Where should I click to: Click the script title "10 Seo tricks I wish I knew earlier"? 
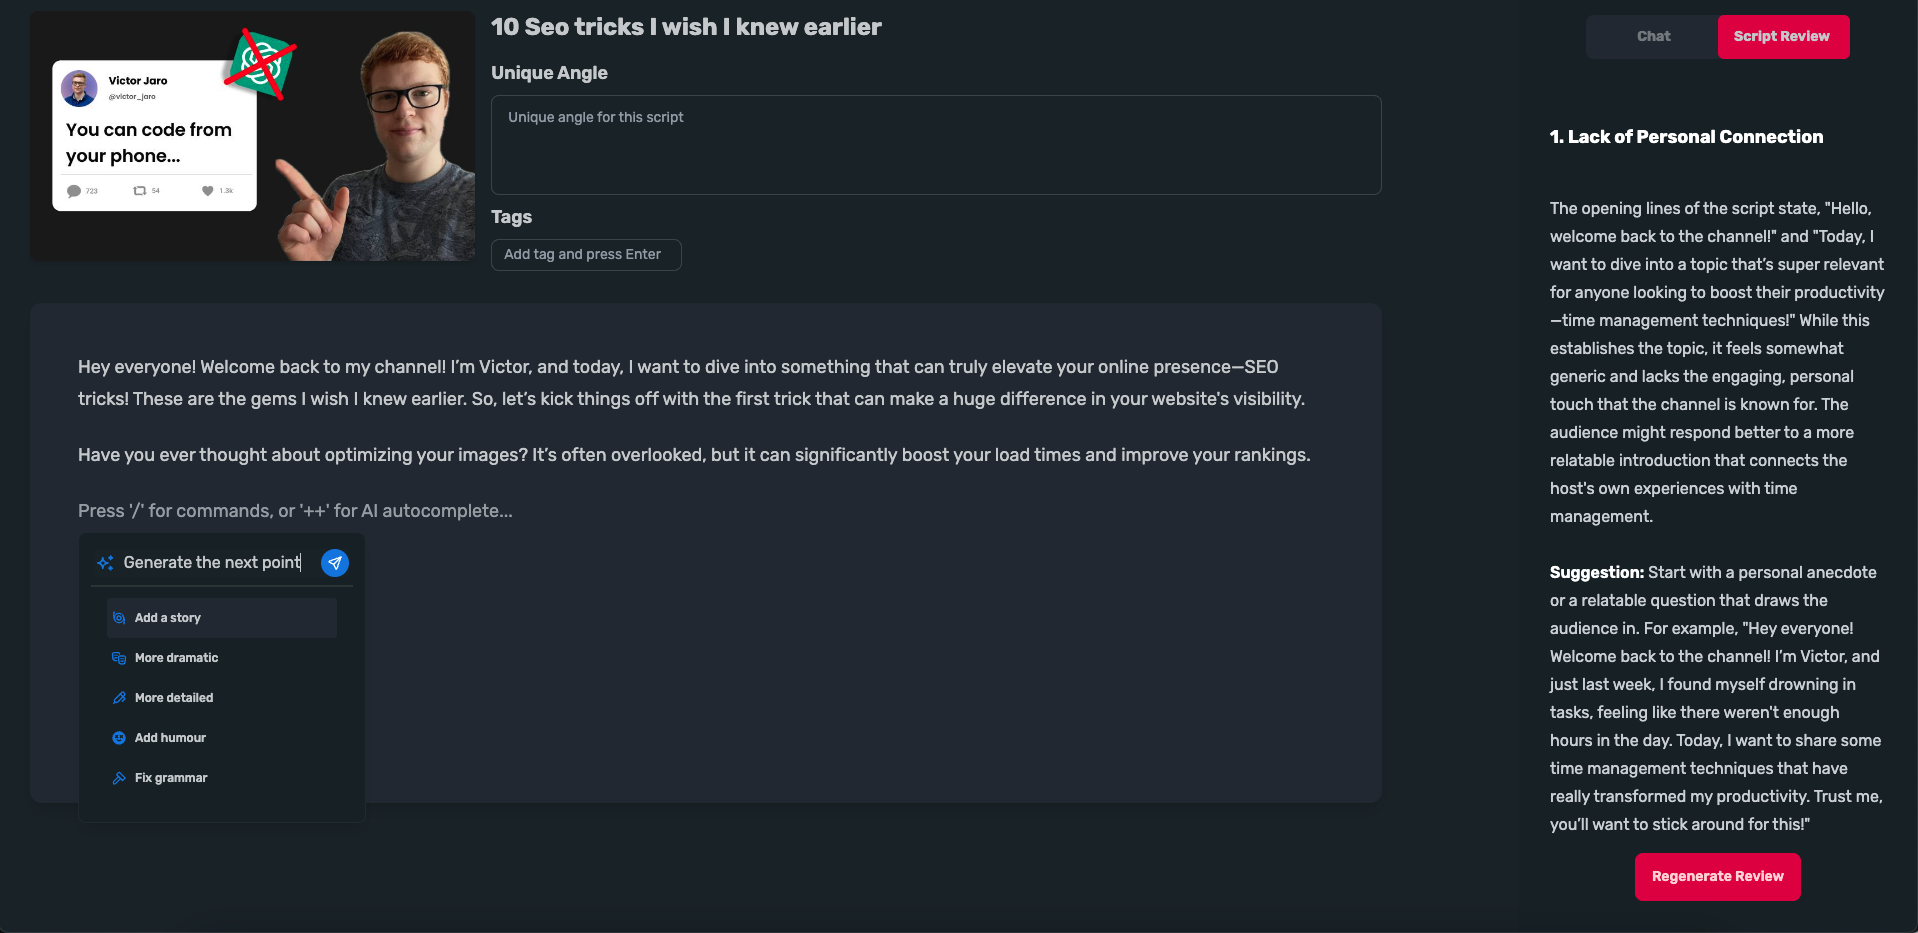tap(686, 27)
